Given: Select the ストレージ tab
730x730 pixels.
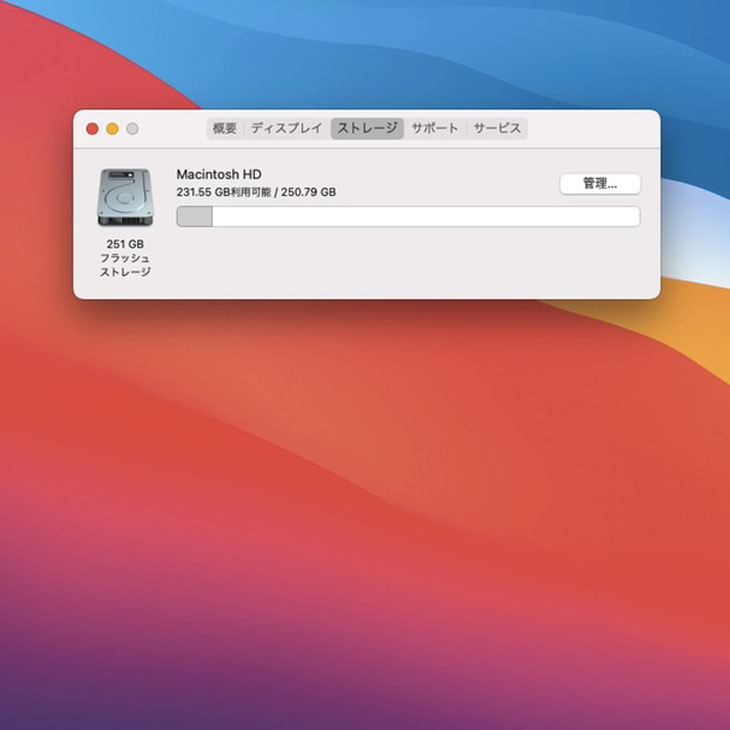Looking at the screenshot, I should pyautogui.click(x=367, y=128).
